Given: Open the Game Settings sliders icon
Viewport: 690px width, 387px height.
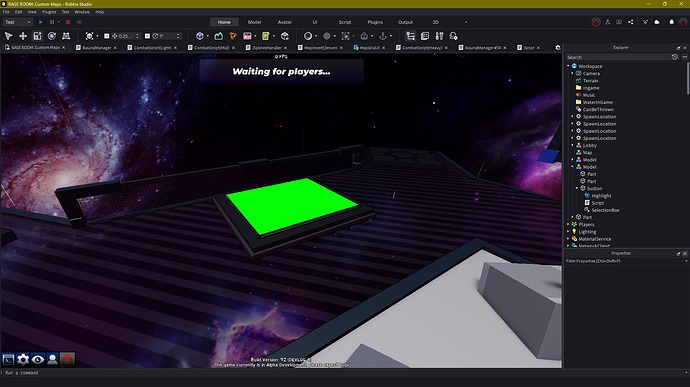Looking at the screenshot, I should [x=439, y=36].
